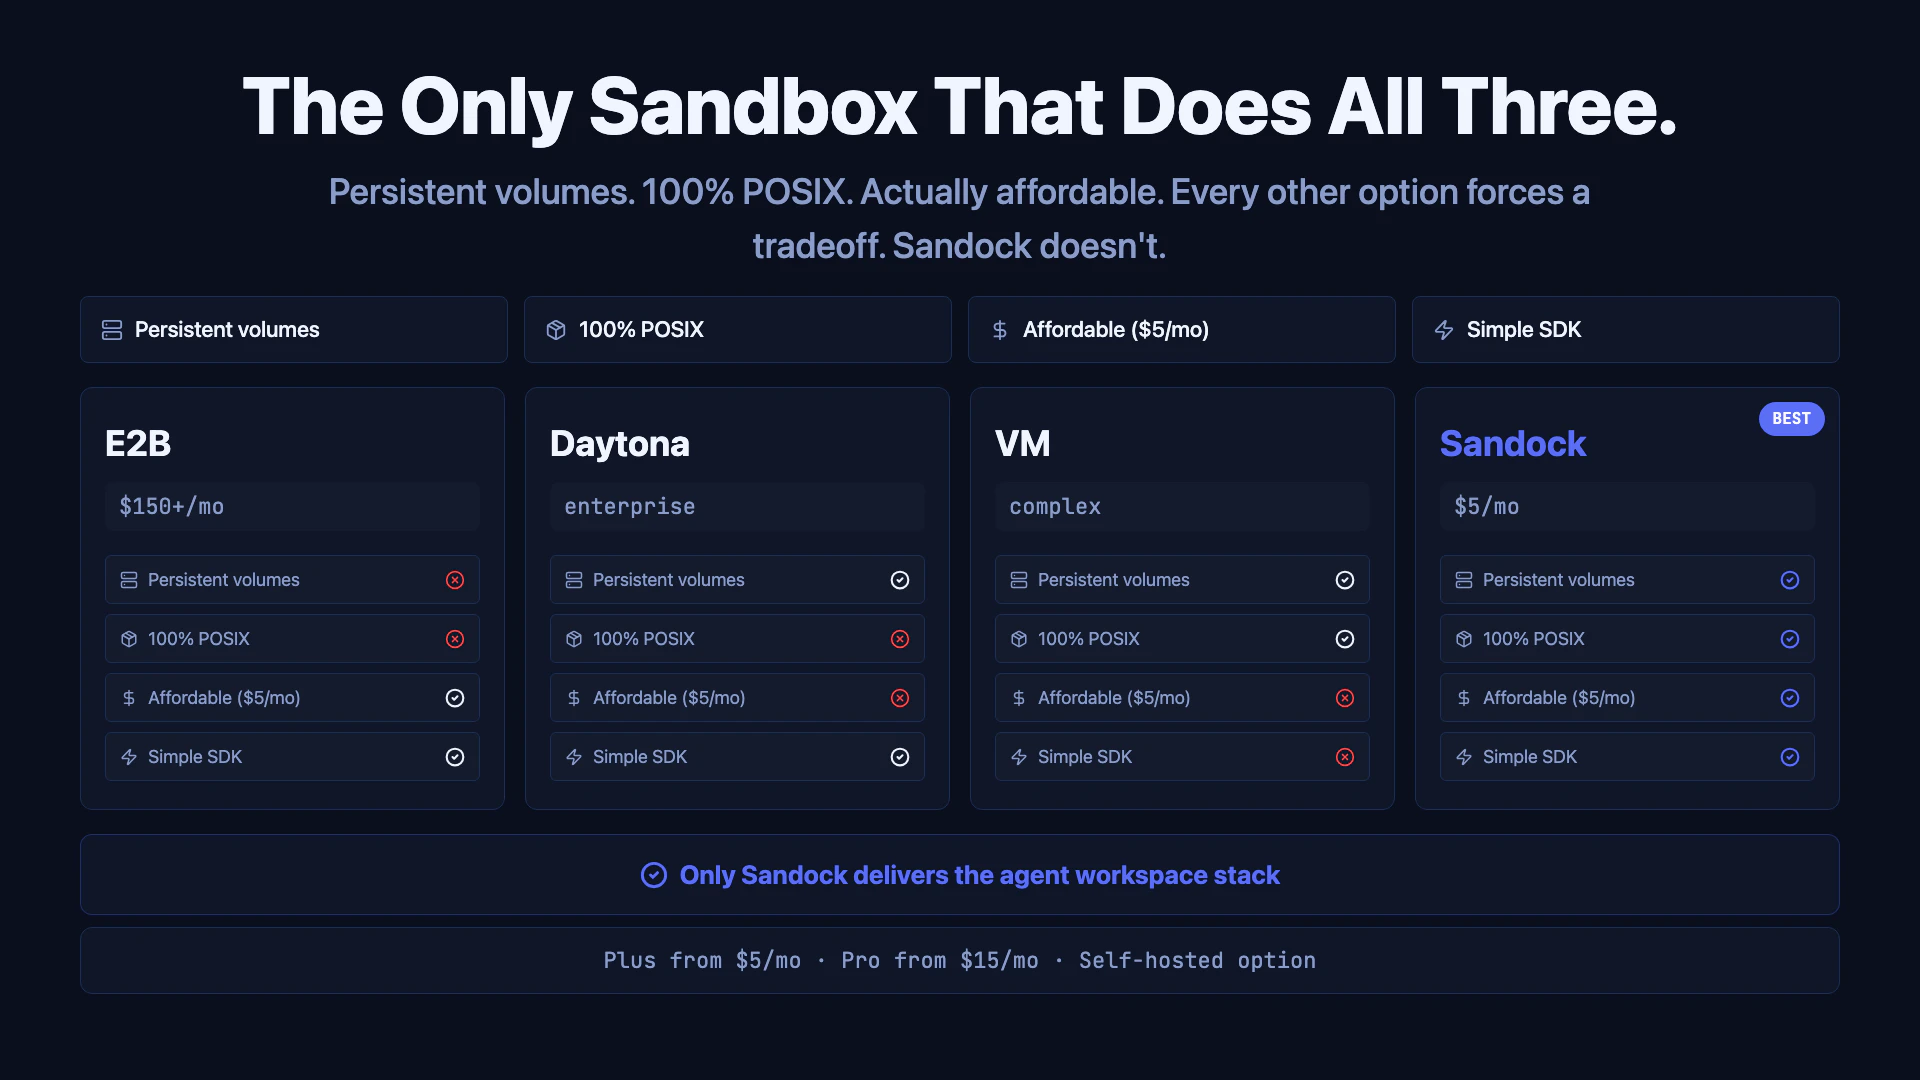Click the lightning icon on the Simple SDK chip
This screenshot has height=1080, width=1920.
tap(1444, 329)
